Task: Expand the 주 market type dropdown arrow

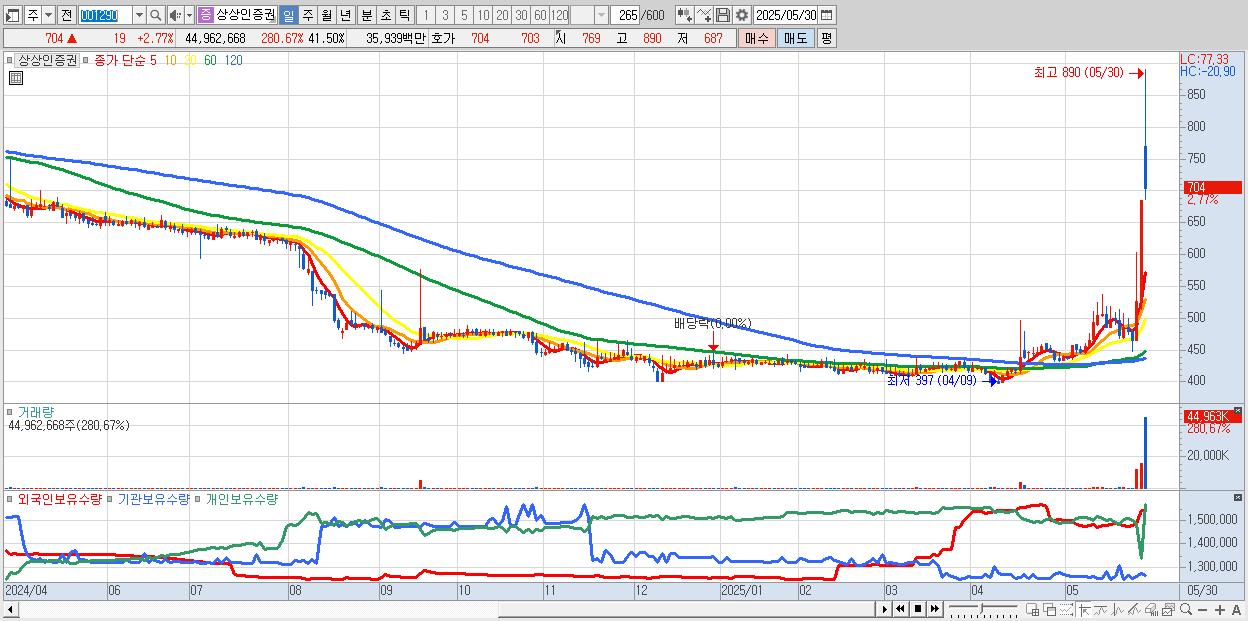Action: click(48, 15)
